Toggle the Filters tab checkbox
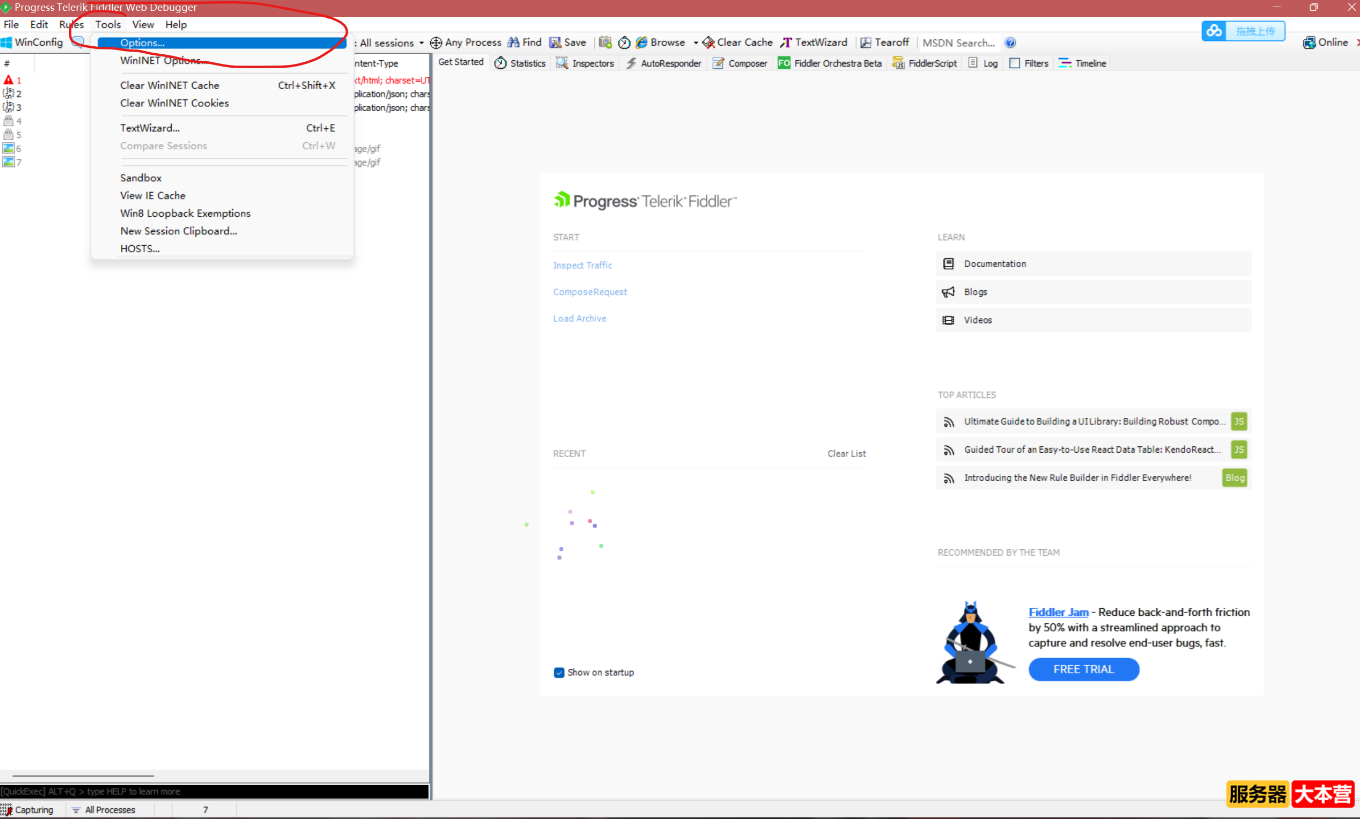 click(x=1015, y=63)
